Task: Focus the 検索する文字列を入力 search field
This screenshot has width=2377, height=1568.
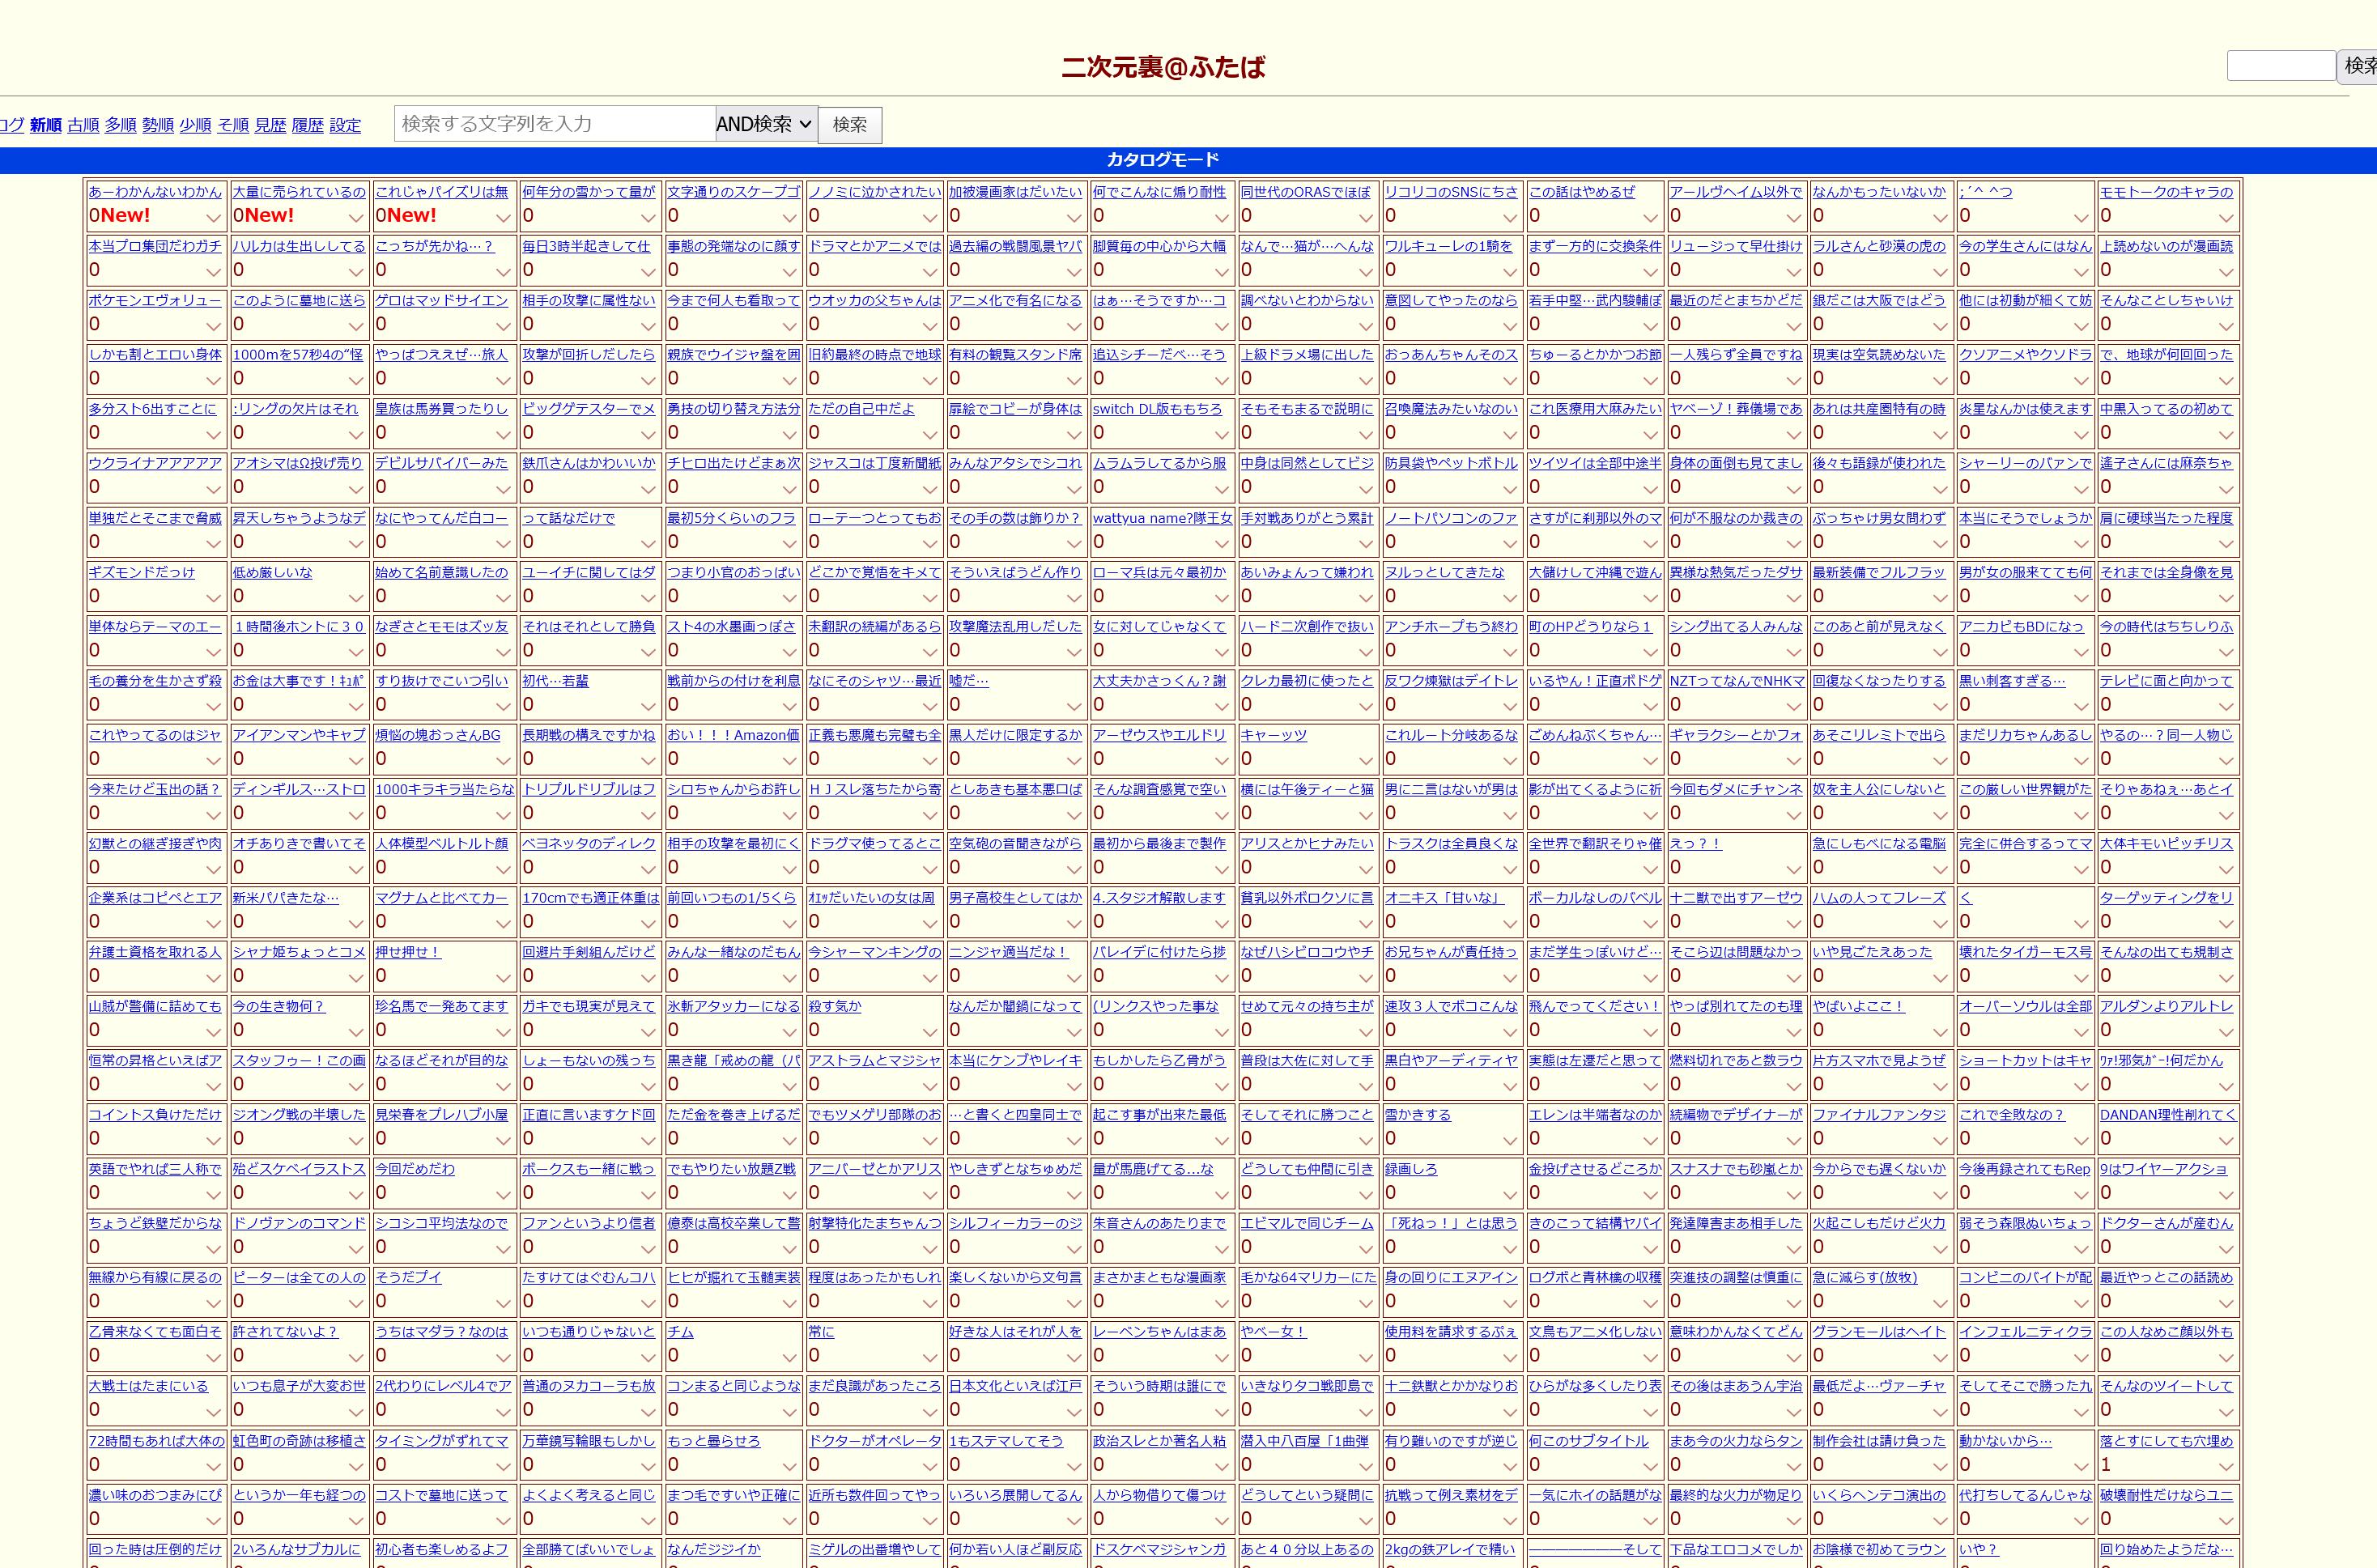Action: (555, 124)
